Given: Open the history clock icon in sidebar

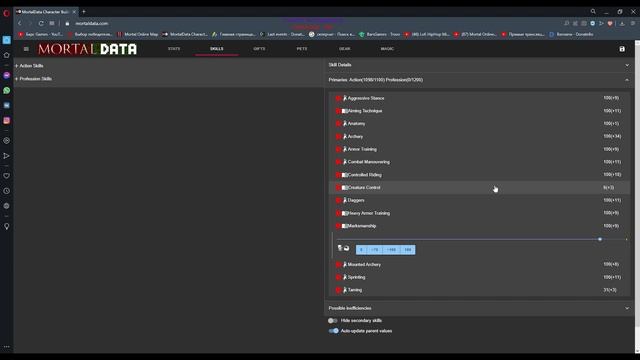Looking at the screenshot, I should (7, 191).
